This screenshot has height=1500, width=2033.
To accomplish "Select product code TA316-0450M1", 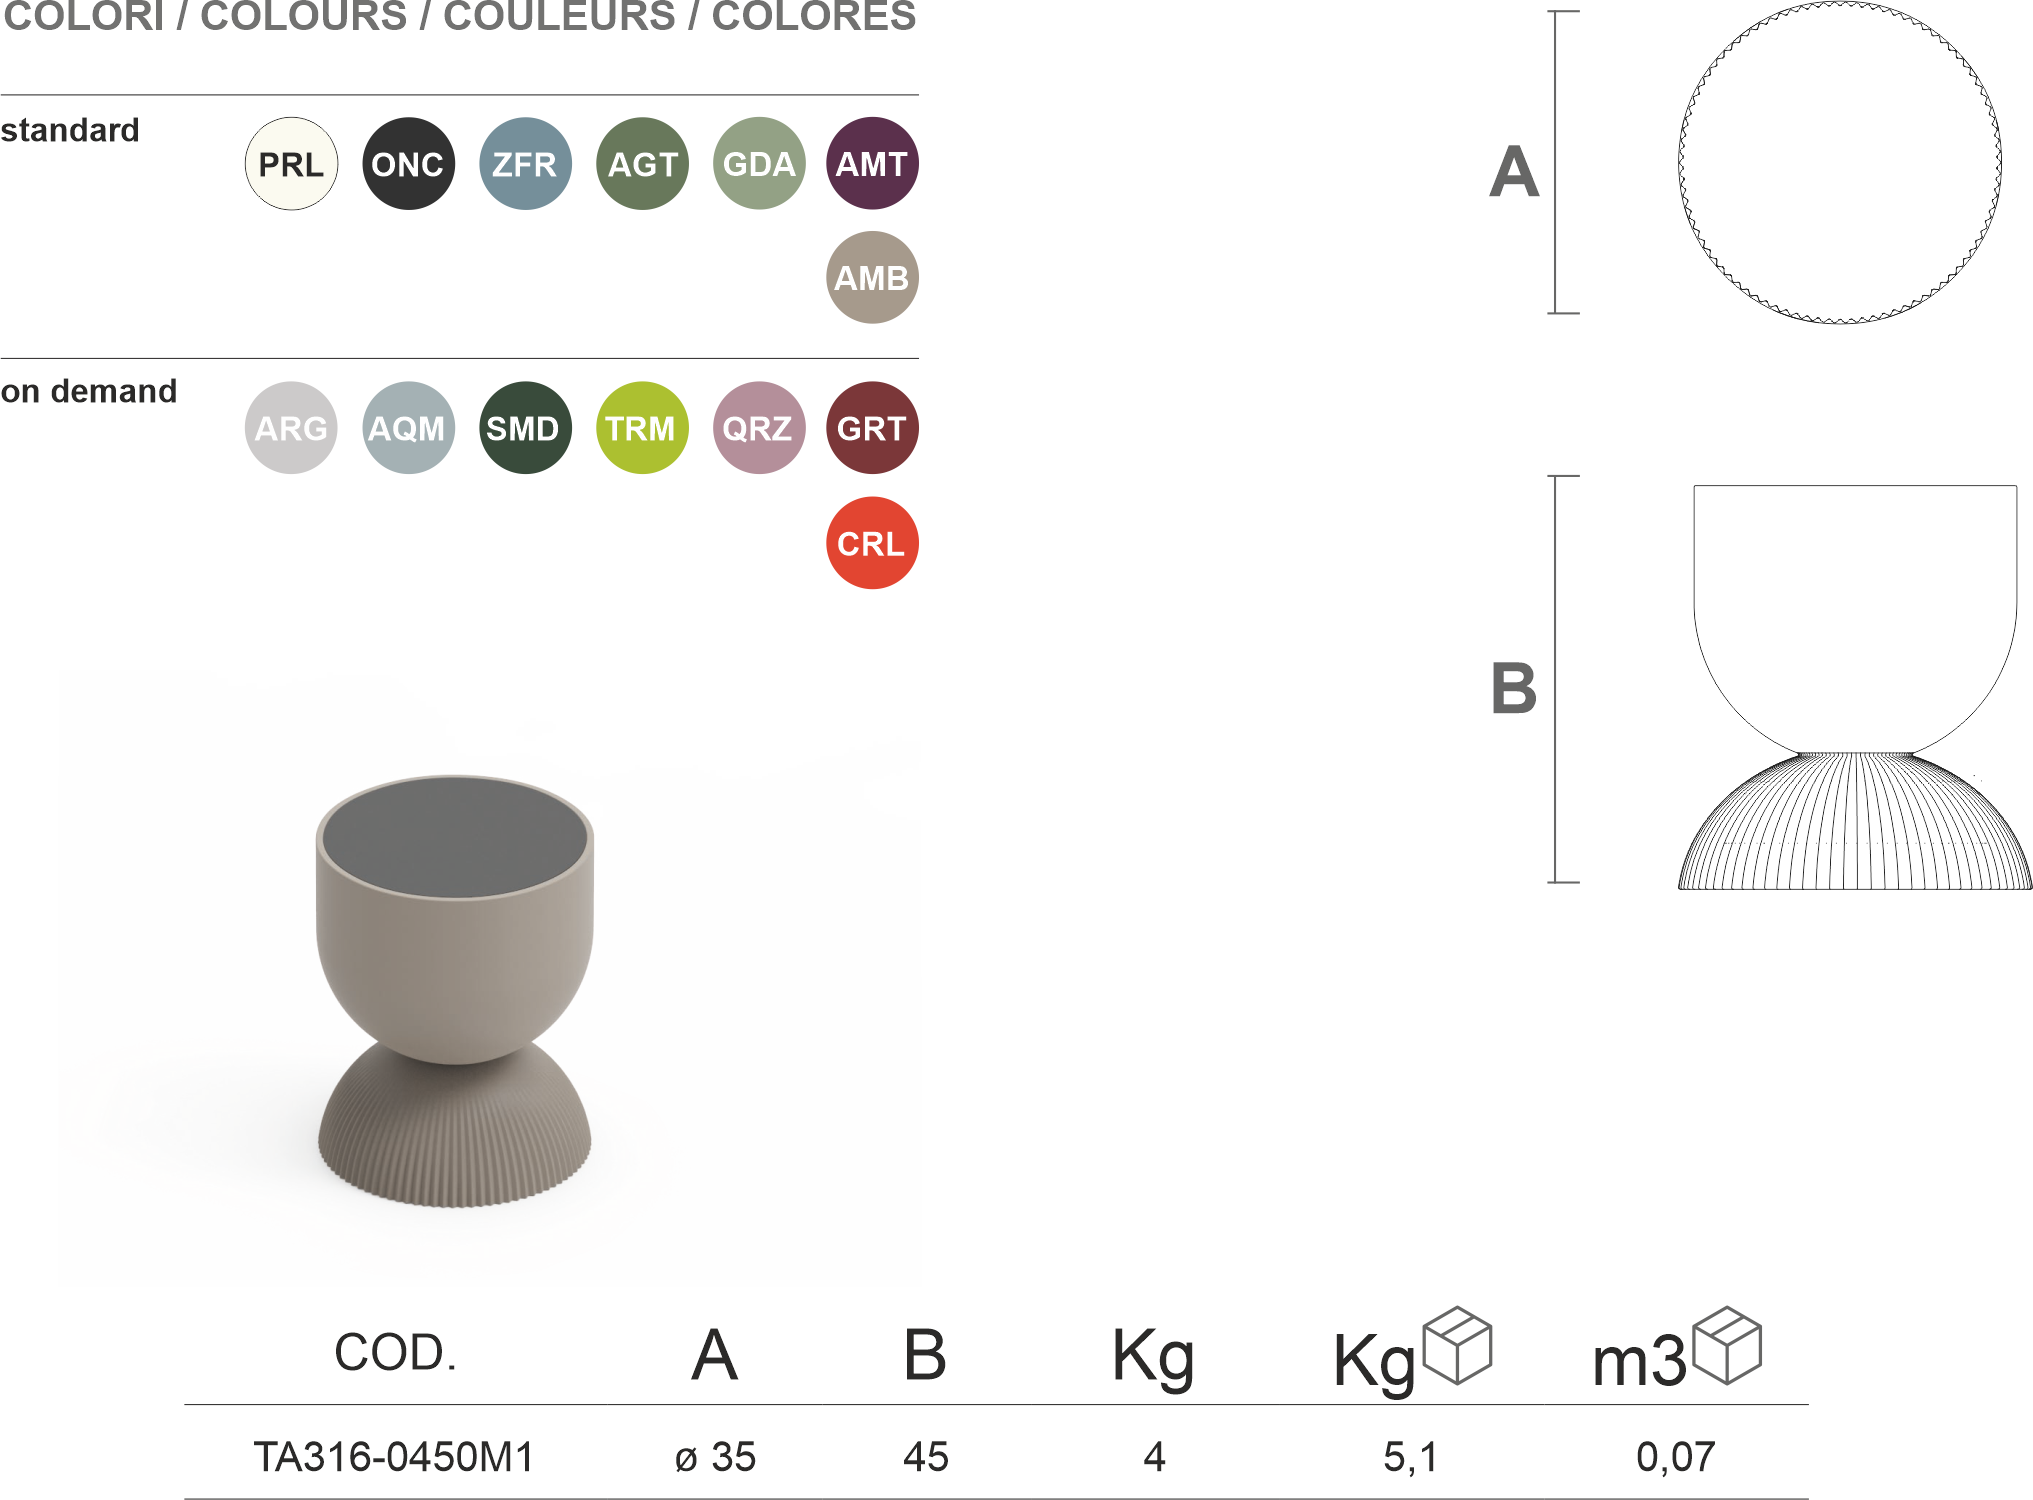I will point(394,1457).
